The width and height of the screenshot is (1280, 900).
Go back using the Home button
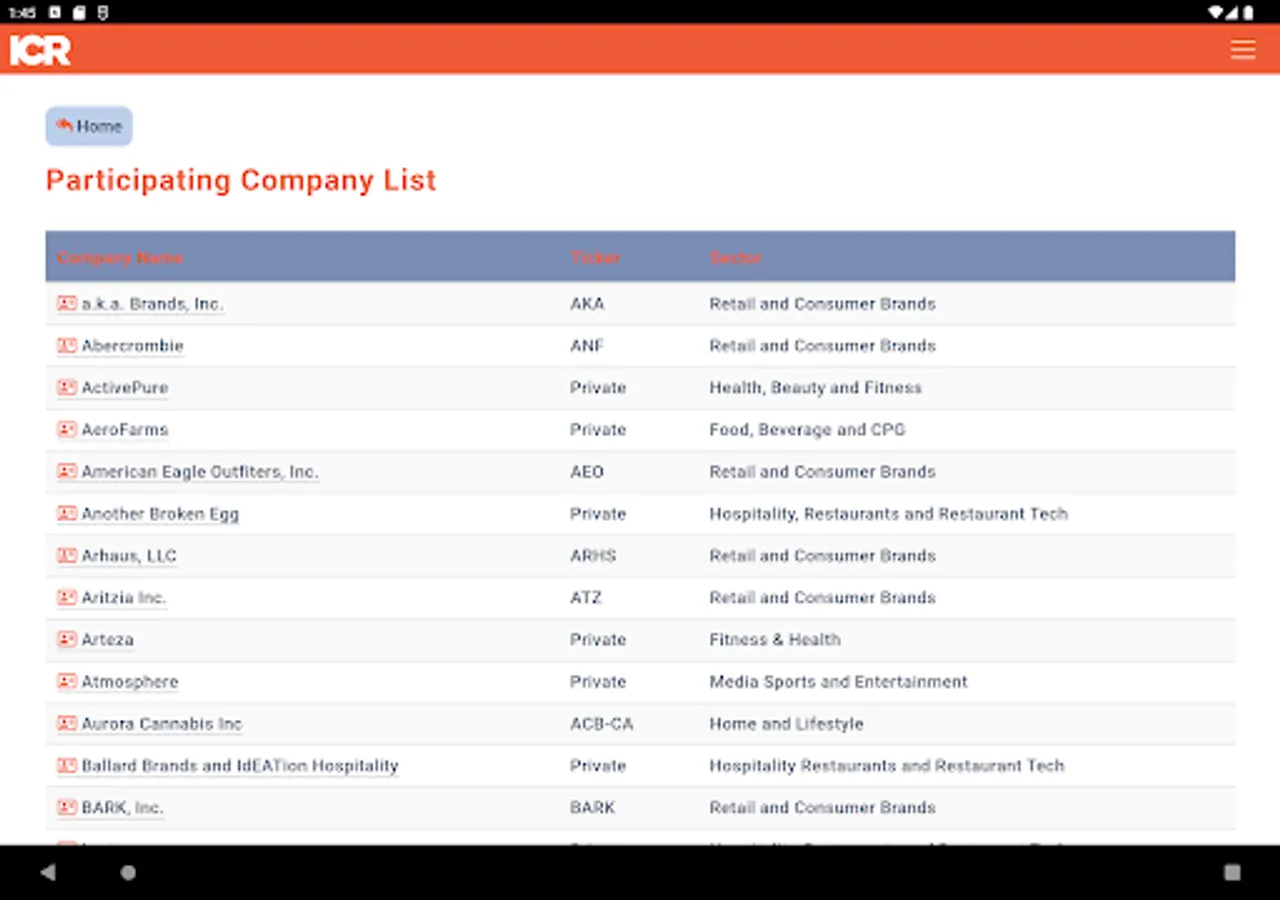click(x=89, y=126)
